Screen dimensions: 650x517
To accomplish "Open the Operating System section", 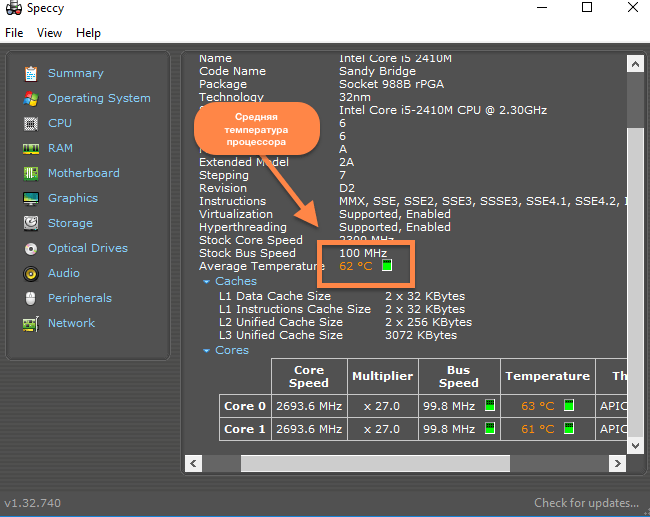I will [x=99, y=98].
